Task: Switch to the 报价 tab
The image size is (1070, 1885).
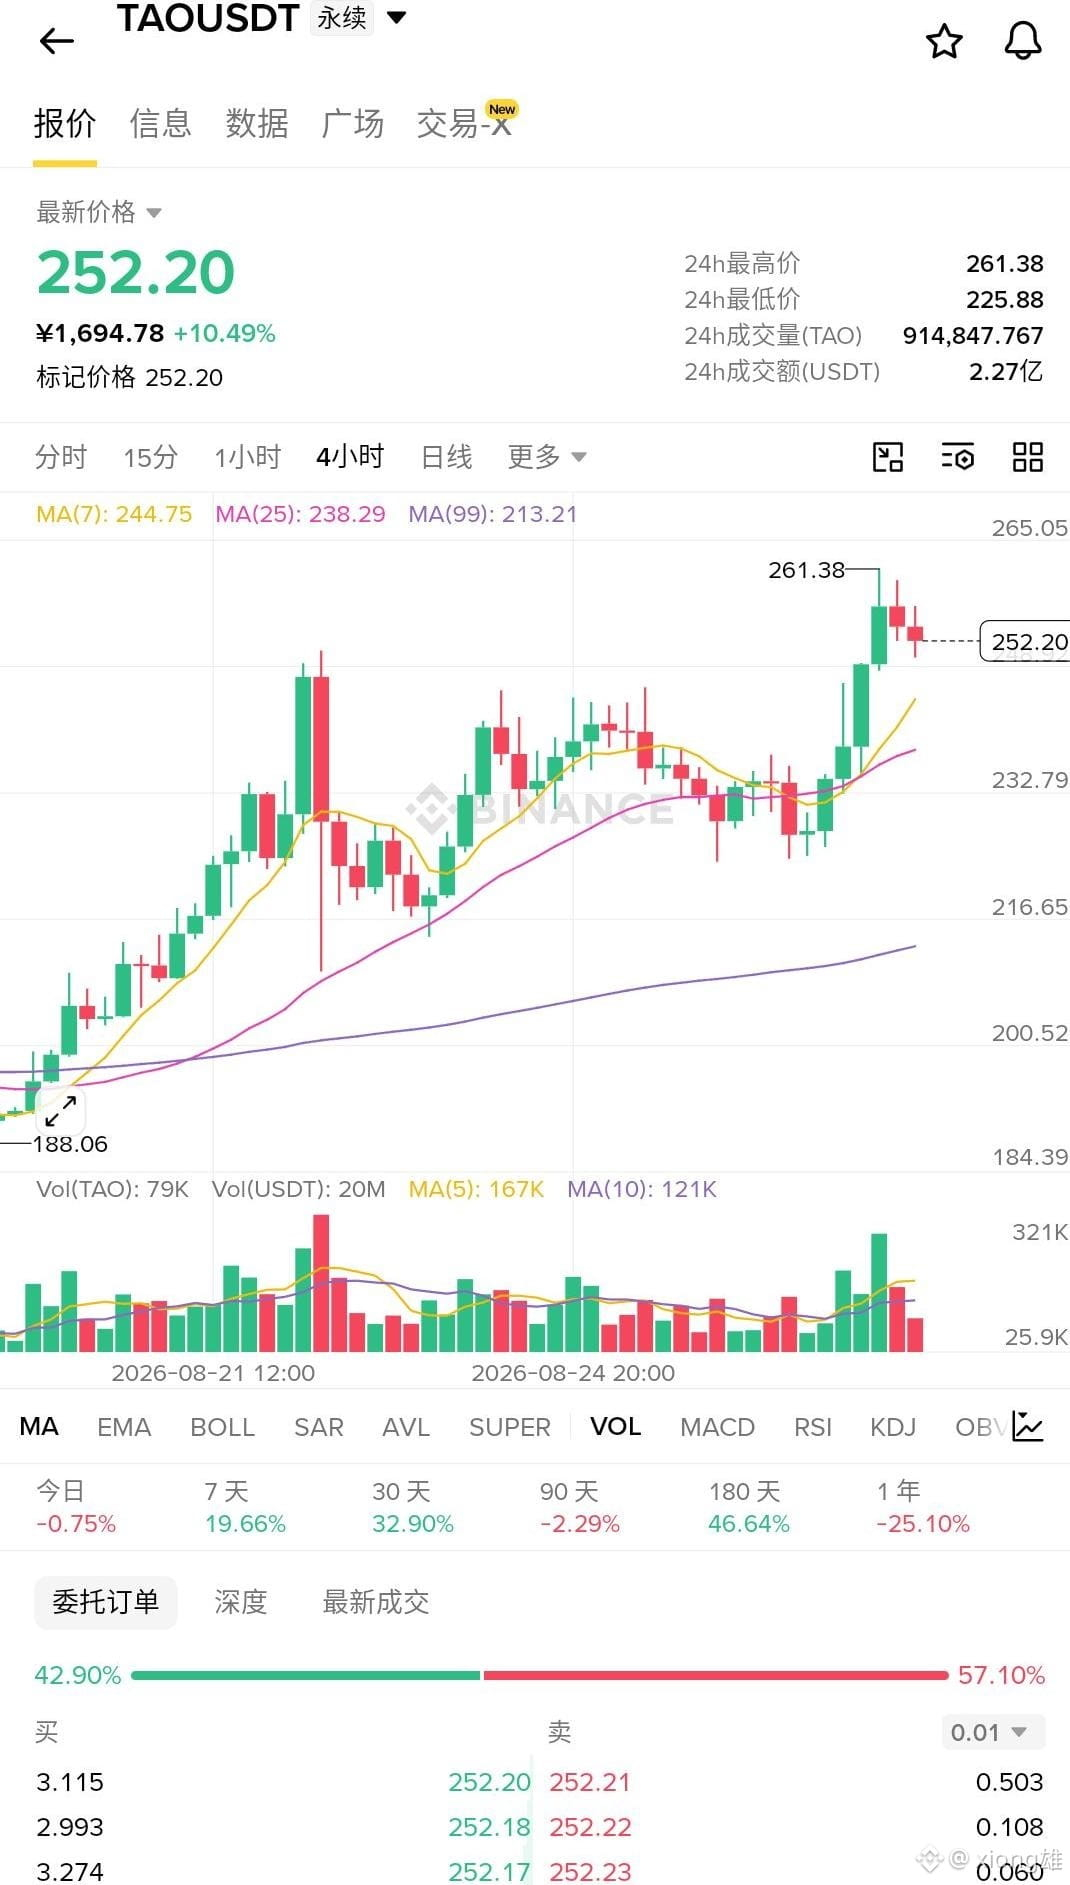Action: coord(65,124)
